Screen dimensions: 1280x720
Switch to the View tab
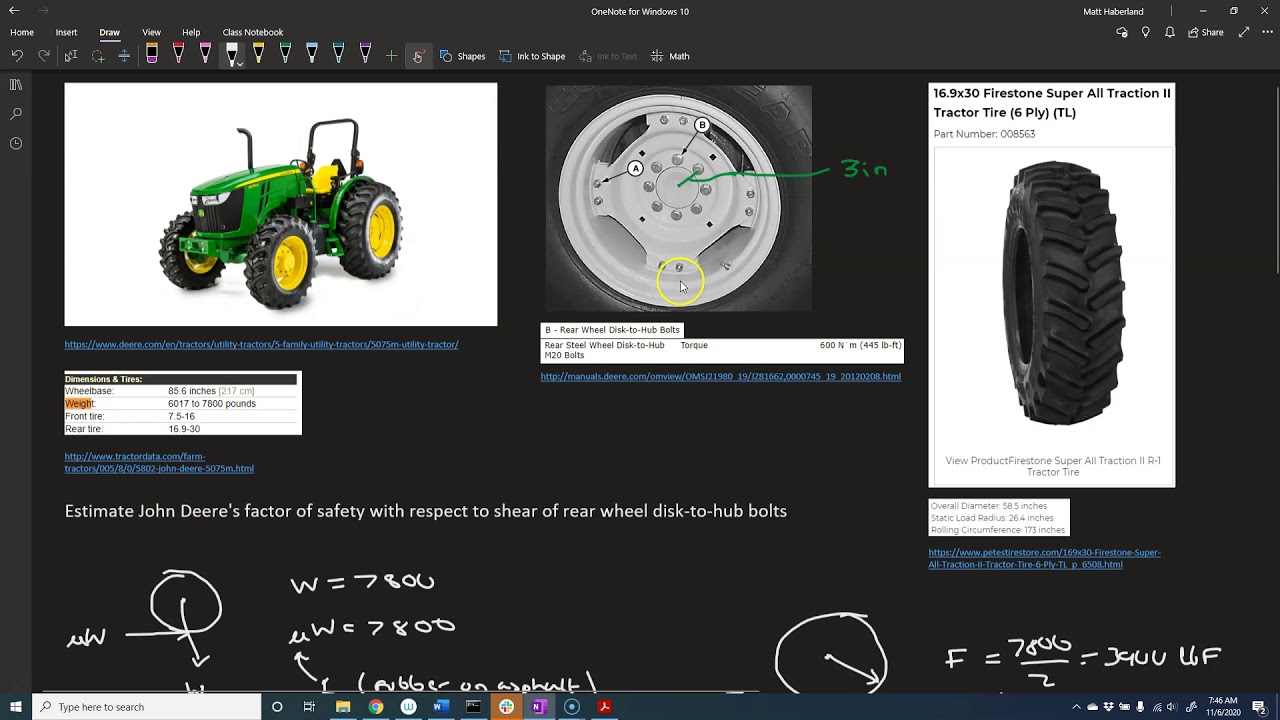coord(151,32)
